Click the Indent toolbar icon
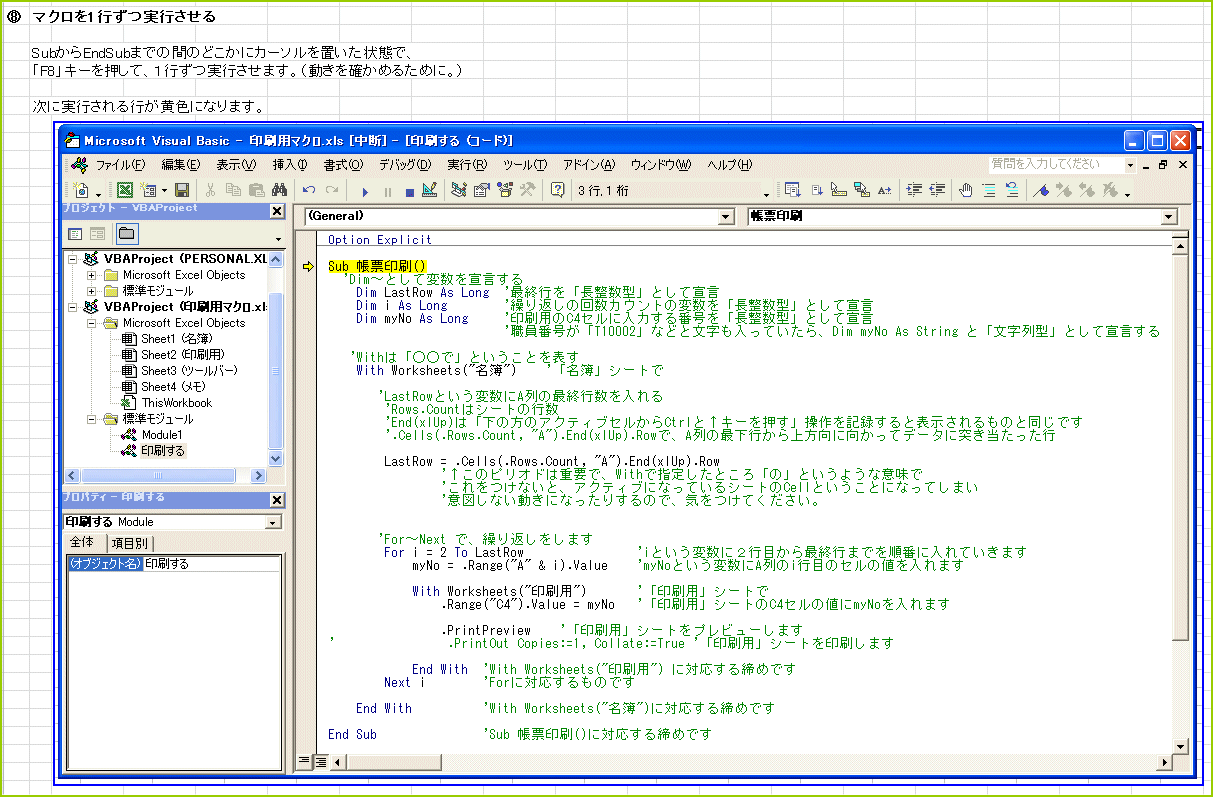 tap(914, 191)
